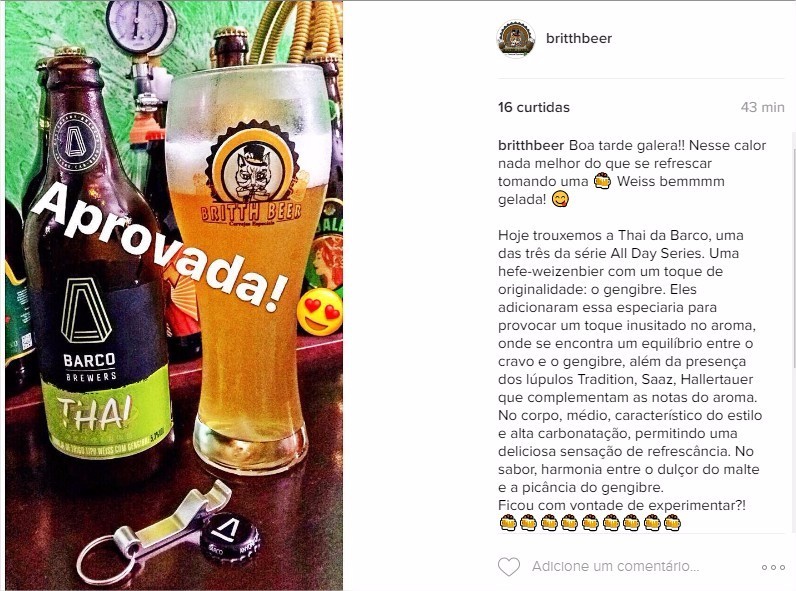
Task: Click the heart-eyes emoji sticker on photo
Action: click(320, 312)
